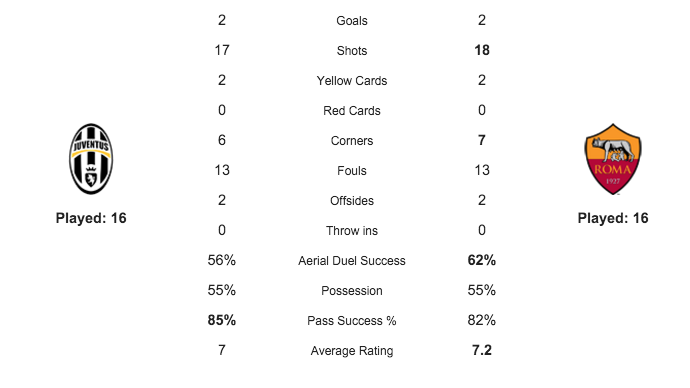Select the Shots stat label

352,51
